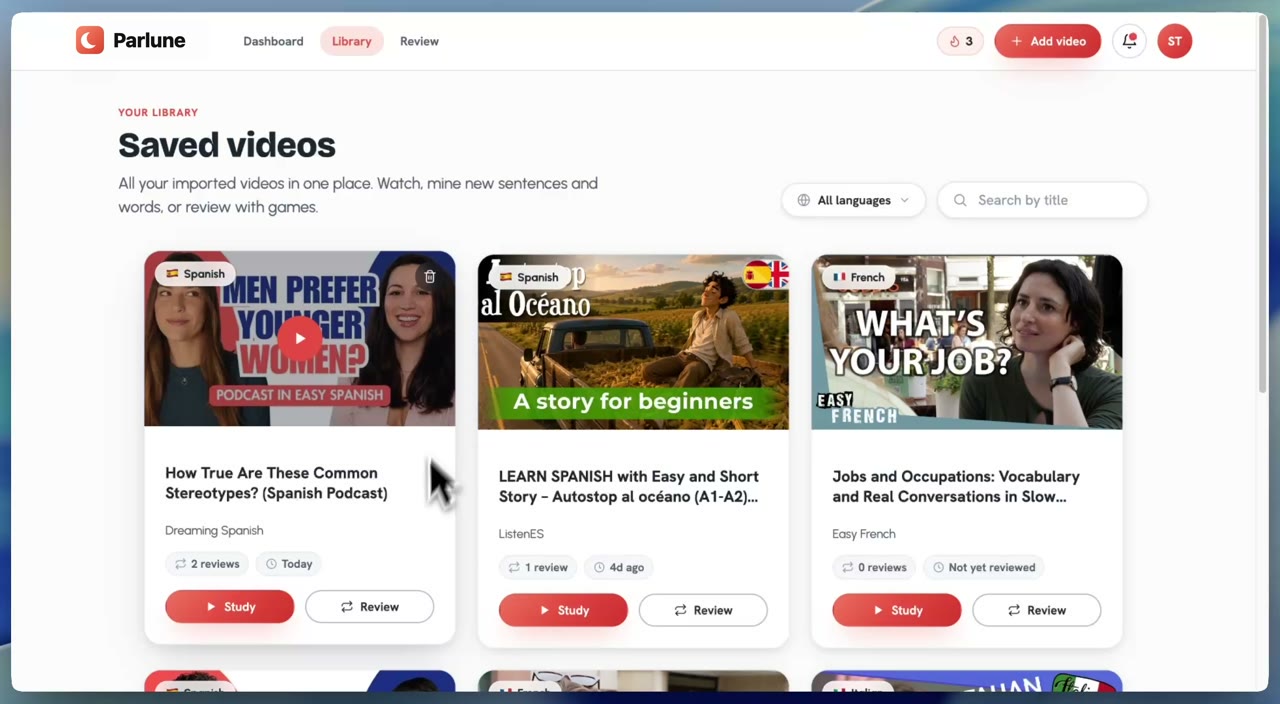Screen dimensions: 1280x704
Task: Open title LEARN SPANISH with Easy and Short Story
Action: [628, 486]
